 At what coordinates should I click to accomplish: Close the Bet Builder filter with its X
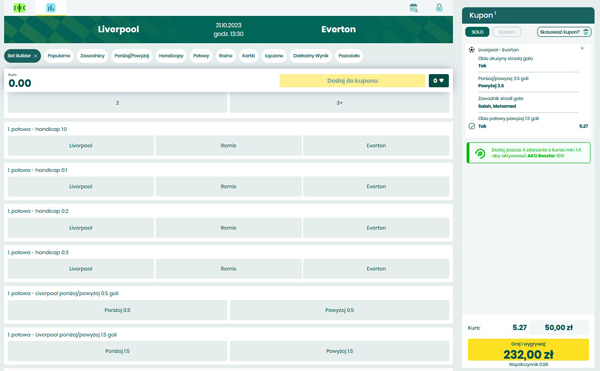36,56
